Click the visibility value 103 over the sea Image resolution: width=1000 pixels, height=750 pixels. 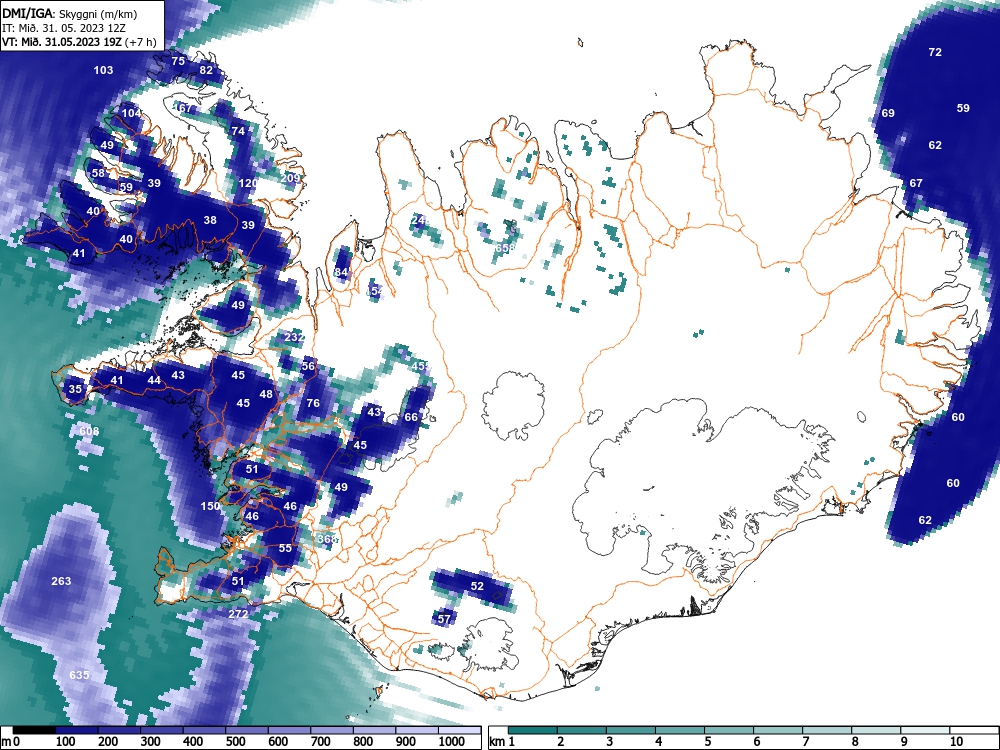(103, 70)
